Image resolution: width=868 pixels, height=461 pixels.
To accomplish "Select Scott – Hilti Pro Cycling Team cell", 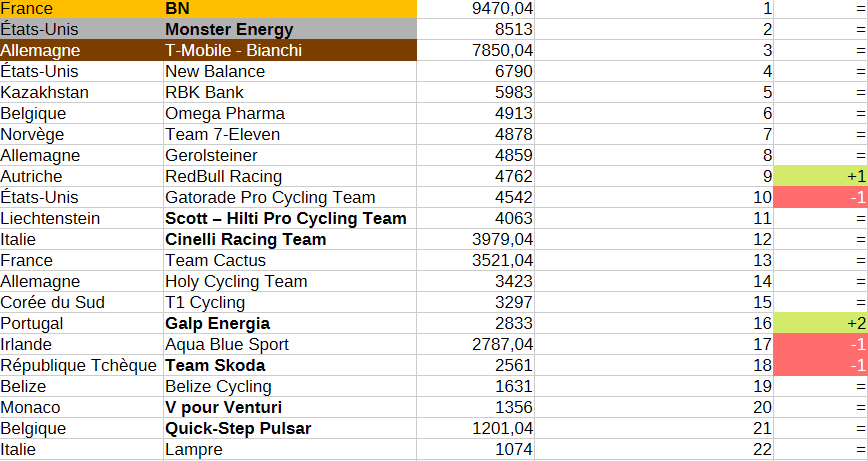I will [290, 218].
